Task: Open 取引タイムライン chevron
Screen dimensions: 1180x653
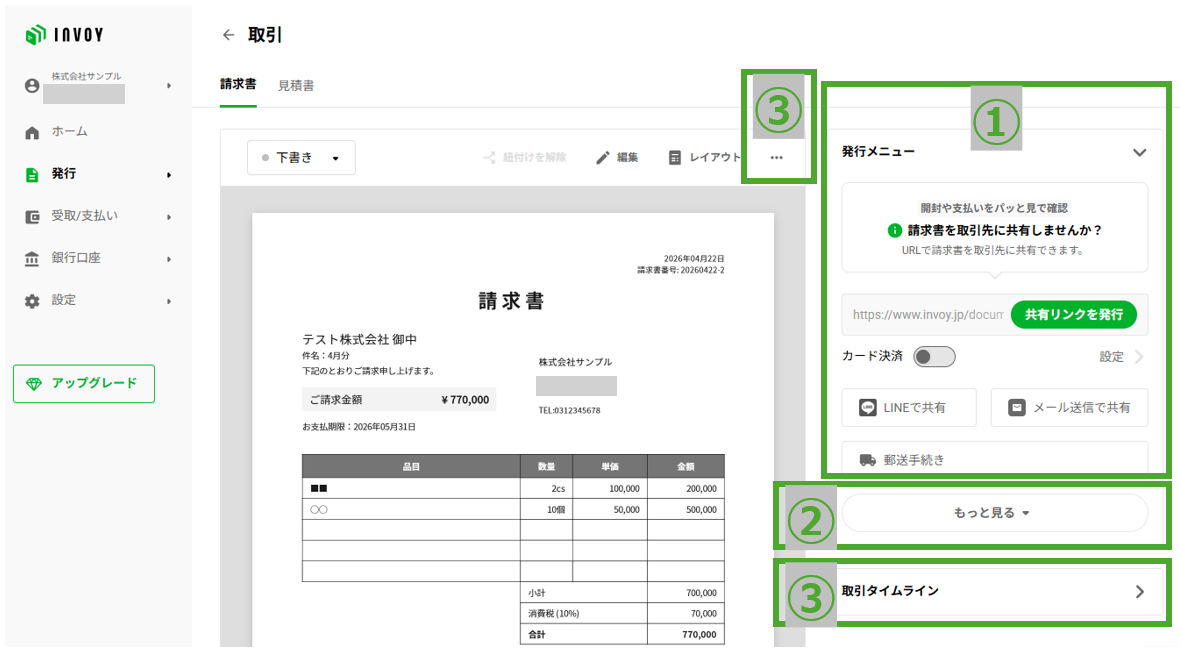Action: click(x=1139, y=591)
